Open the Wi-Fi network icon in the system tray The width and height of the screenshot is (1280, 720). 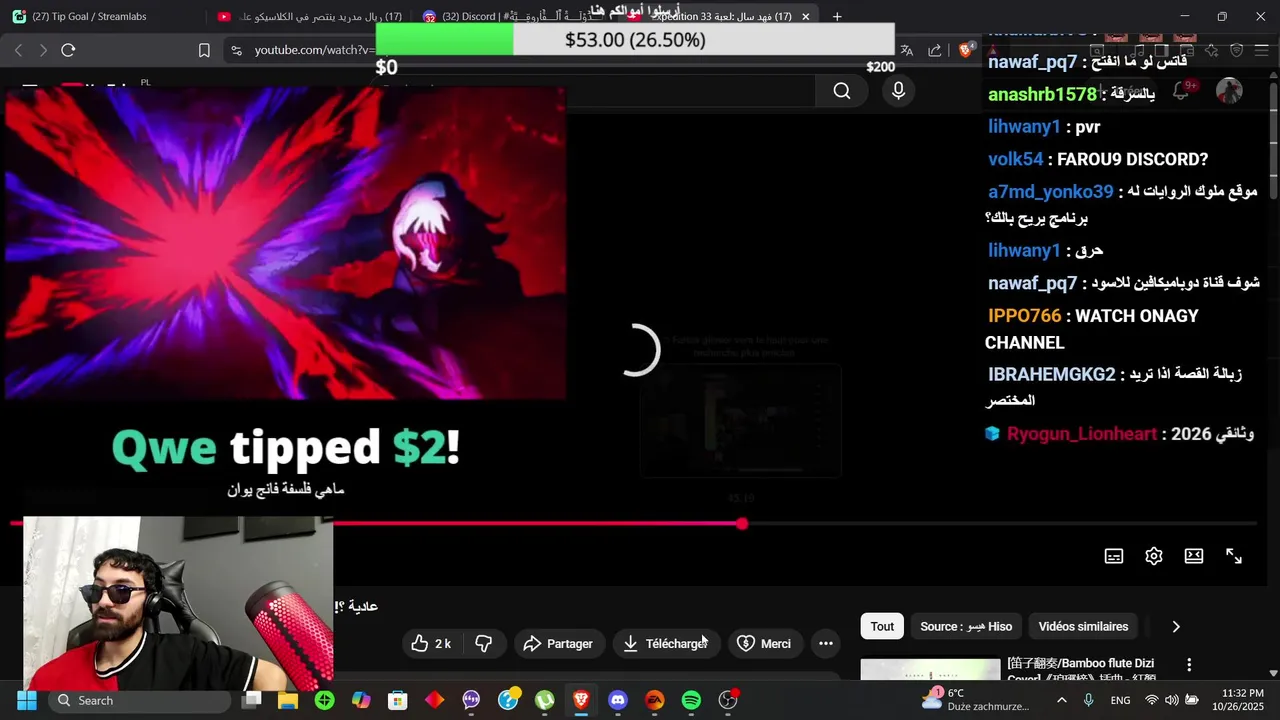(1151, 700)
